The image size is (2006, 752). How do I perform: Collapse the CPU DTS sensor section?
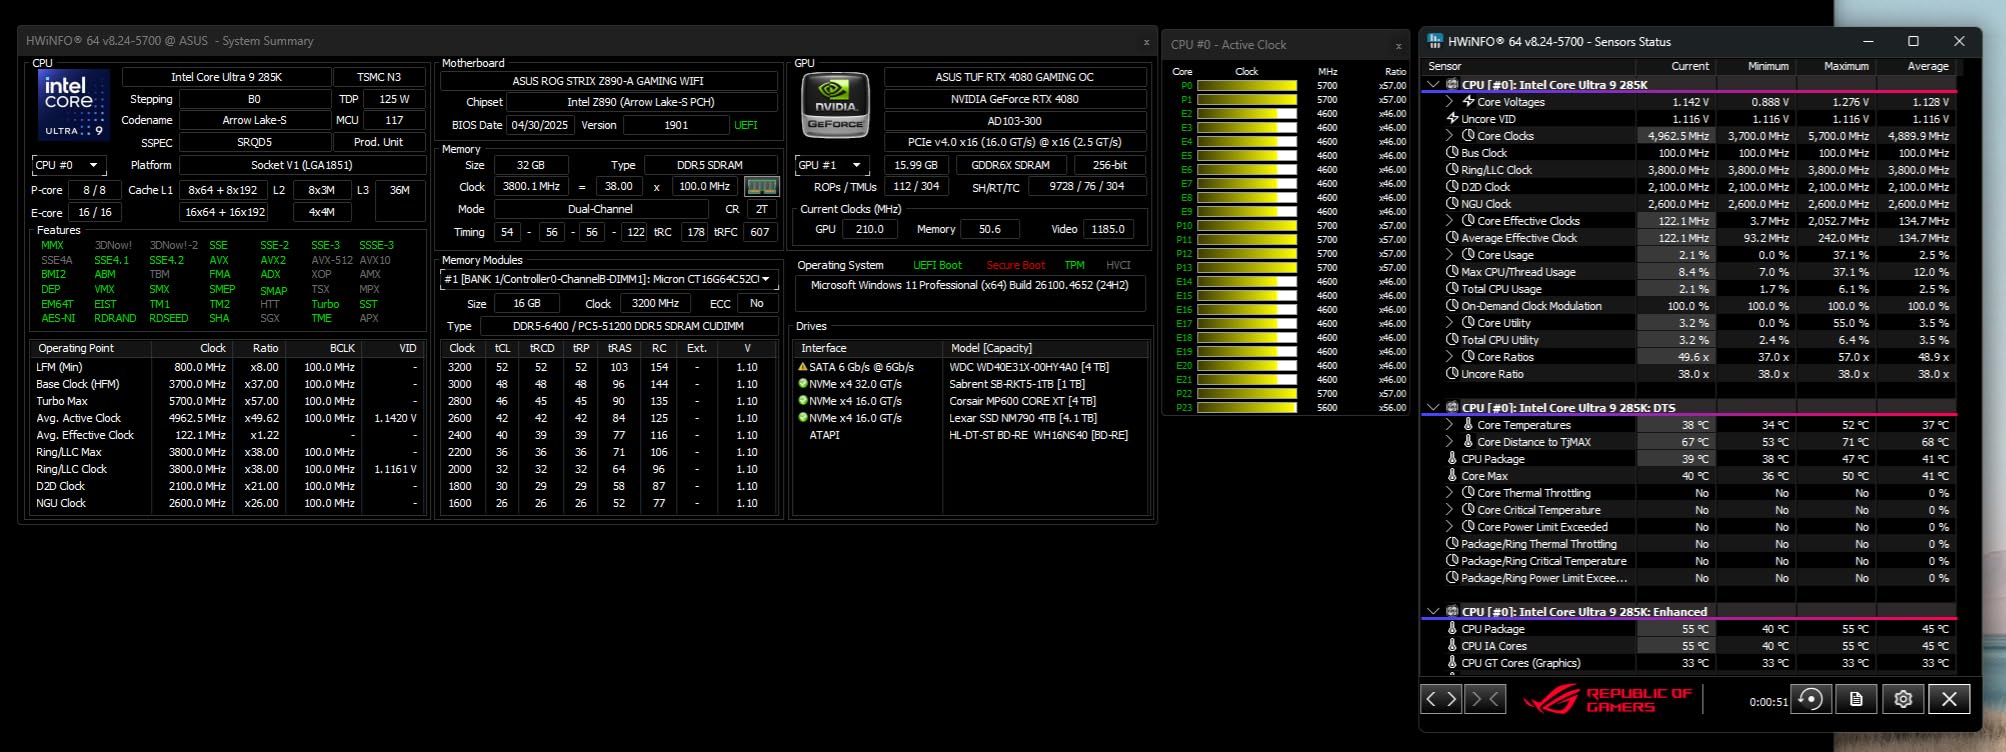click(x=1433, y=408)
